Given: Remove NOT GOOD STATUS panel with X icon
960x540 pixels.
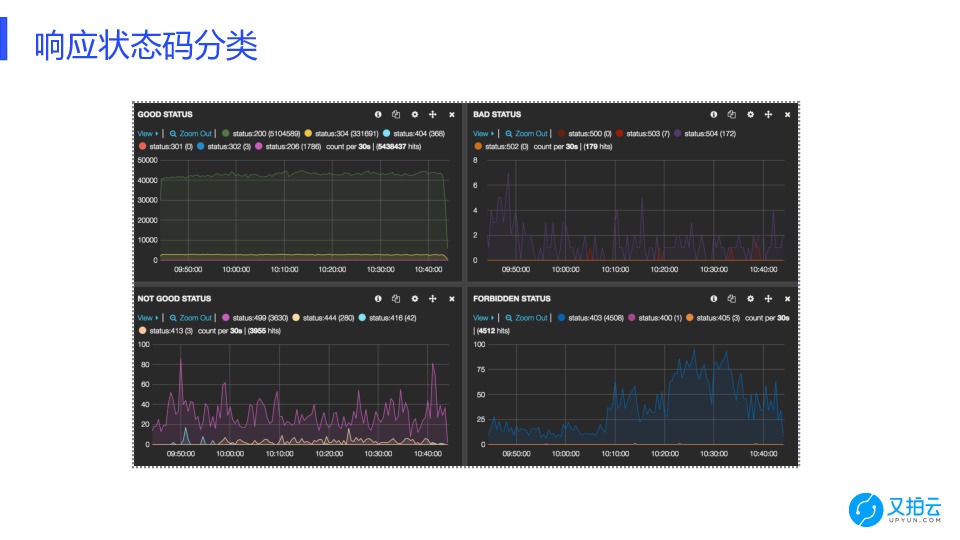Looking at the screenshot, I should [452, 299].
